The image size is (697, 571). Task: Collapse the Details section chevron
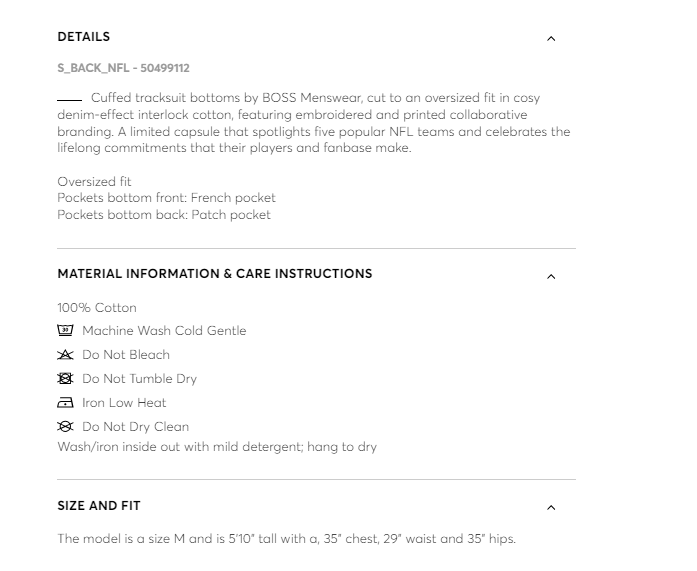551,39
